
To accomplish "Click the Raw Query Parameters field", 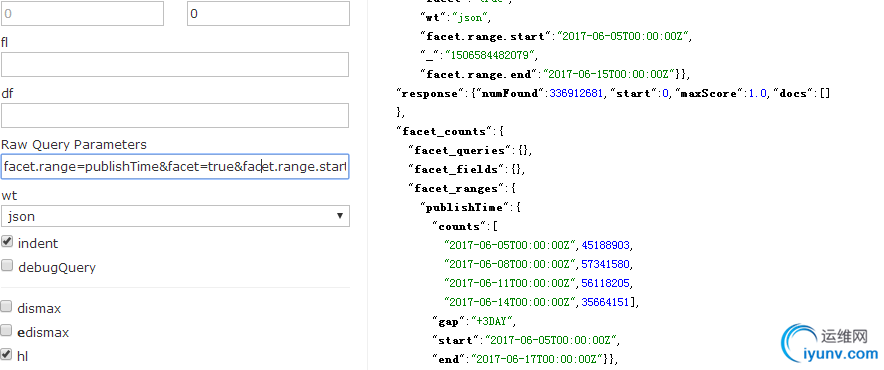I will [x=175, y=167].
